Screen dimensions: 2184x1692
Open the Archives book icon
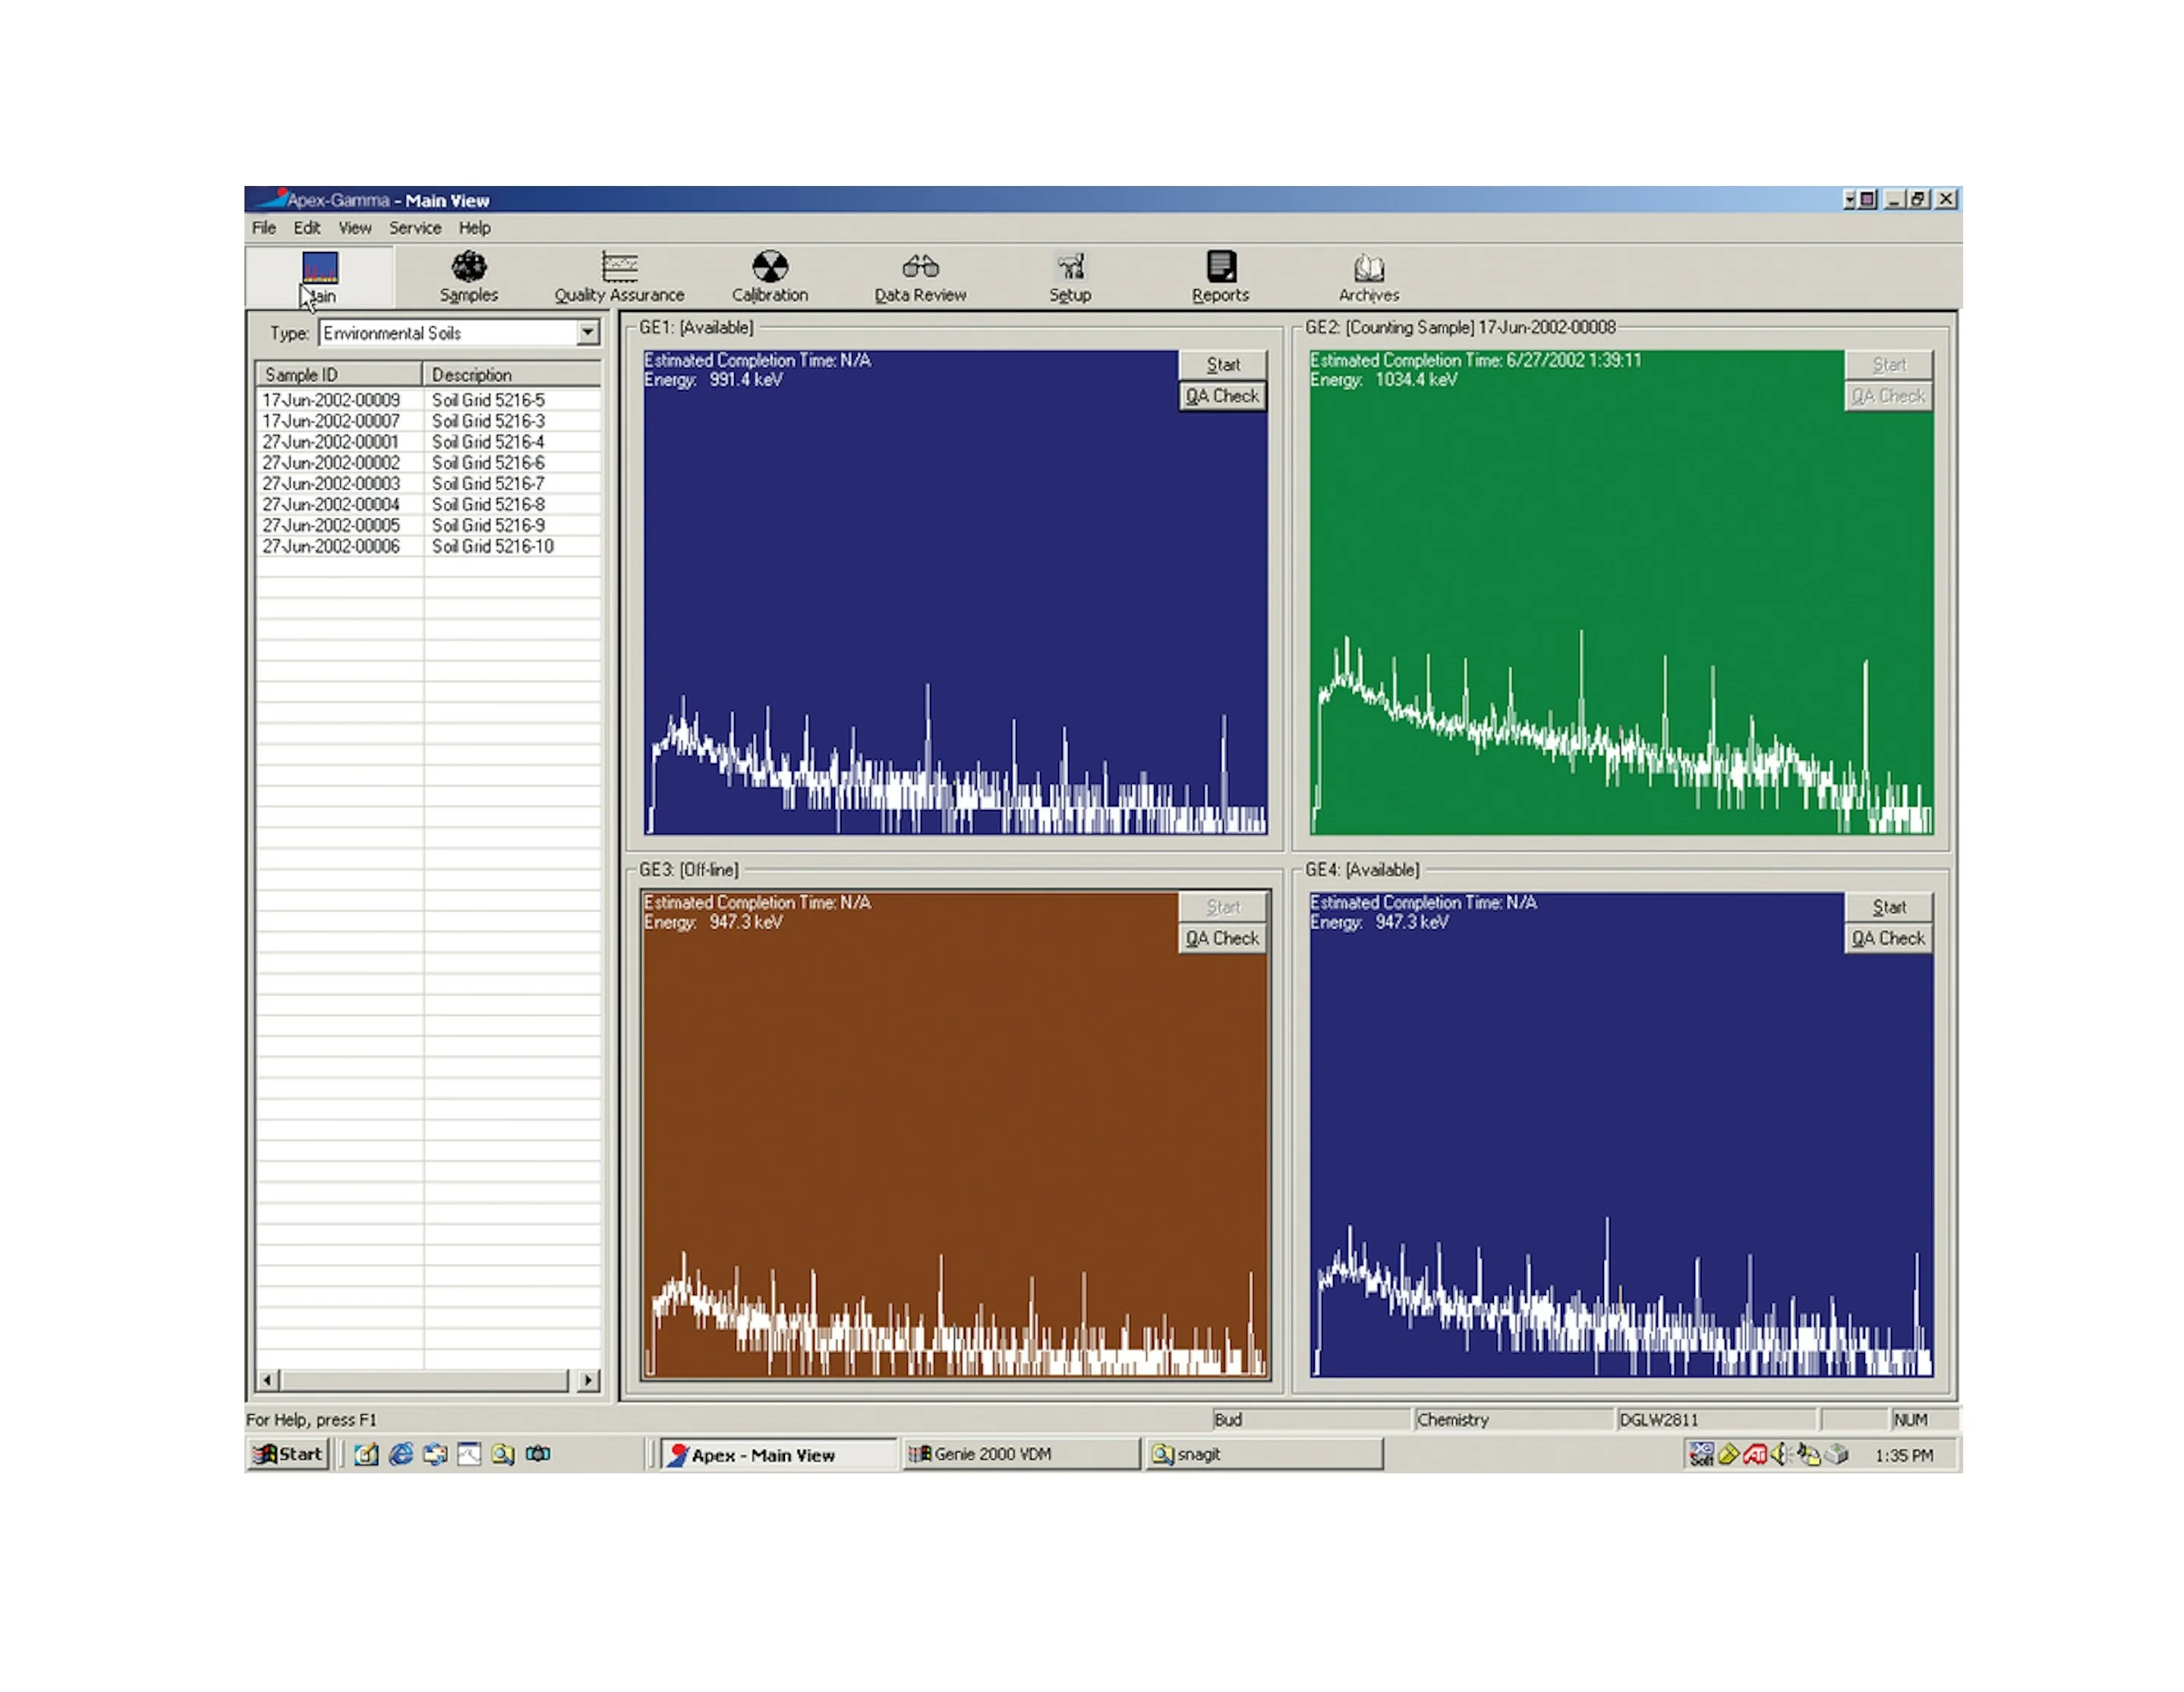(1369, 276)
